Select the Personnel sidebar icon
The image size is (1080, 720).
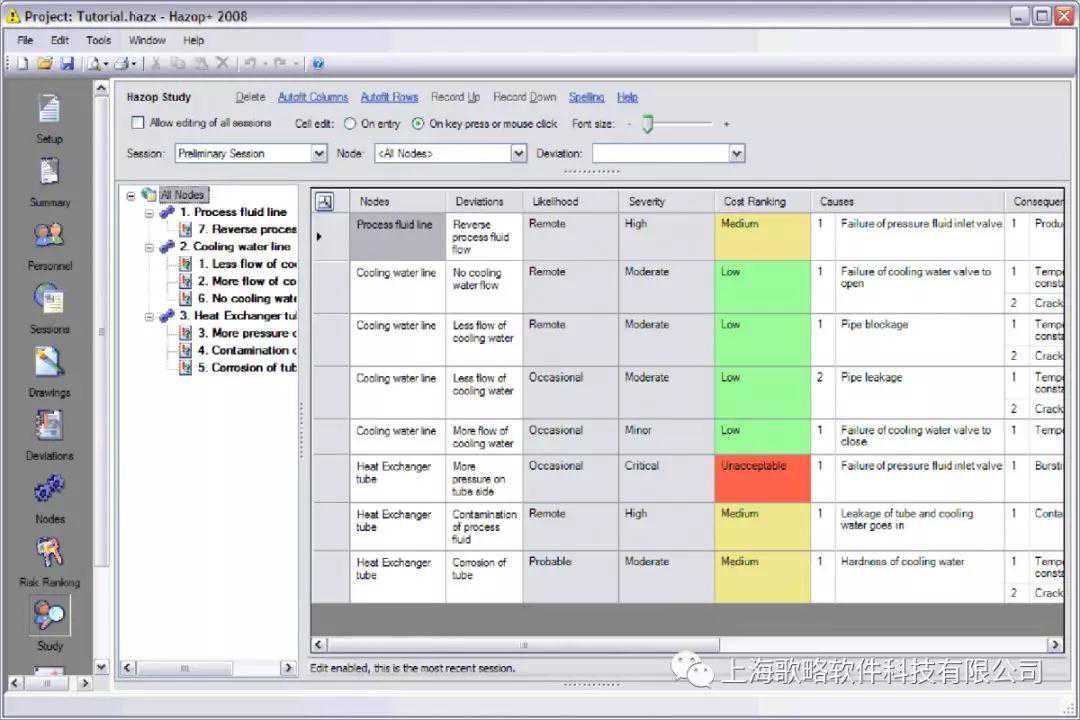(x=49, y=236)
